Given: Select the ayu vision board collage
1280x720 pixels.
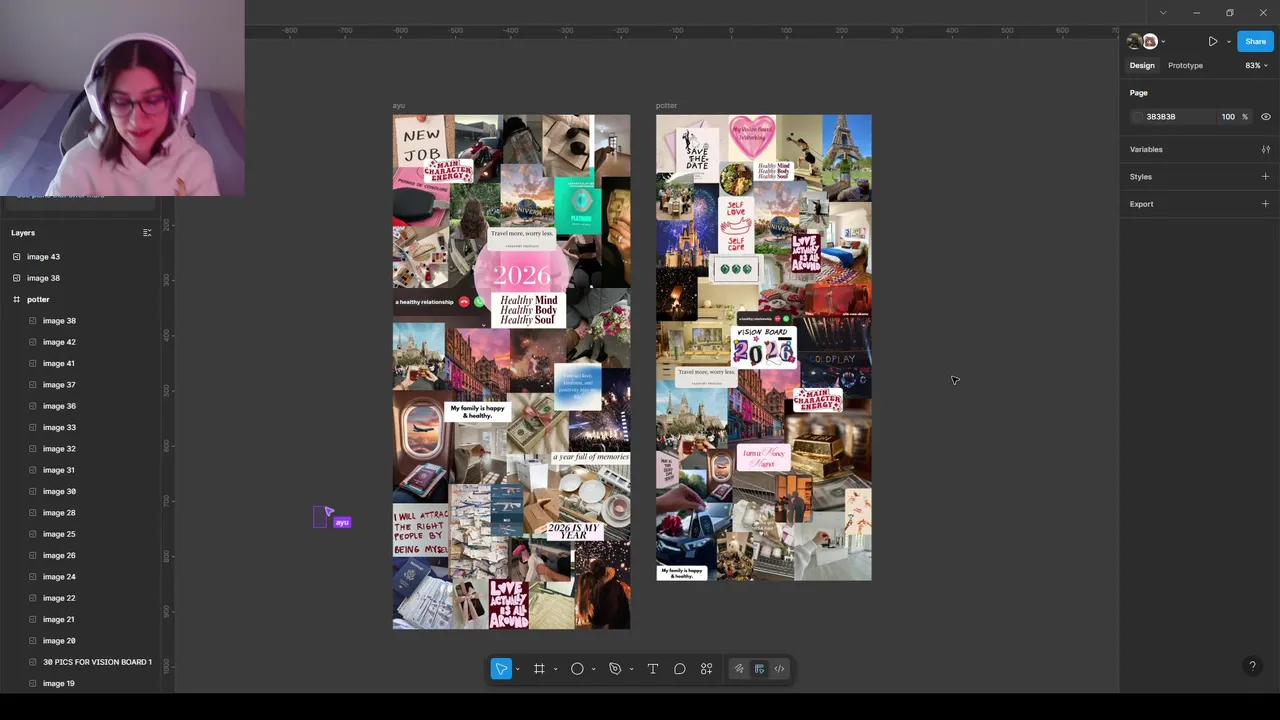Looking at the screenshot, I should 511,372.
